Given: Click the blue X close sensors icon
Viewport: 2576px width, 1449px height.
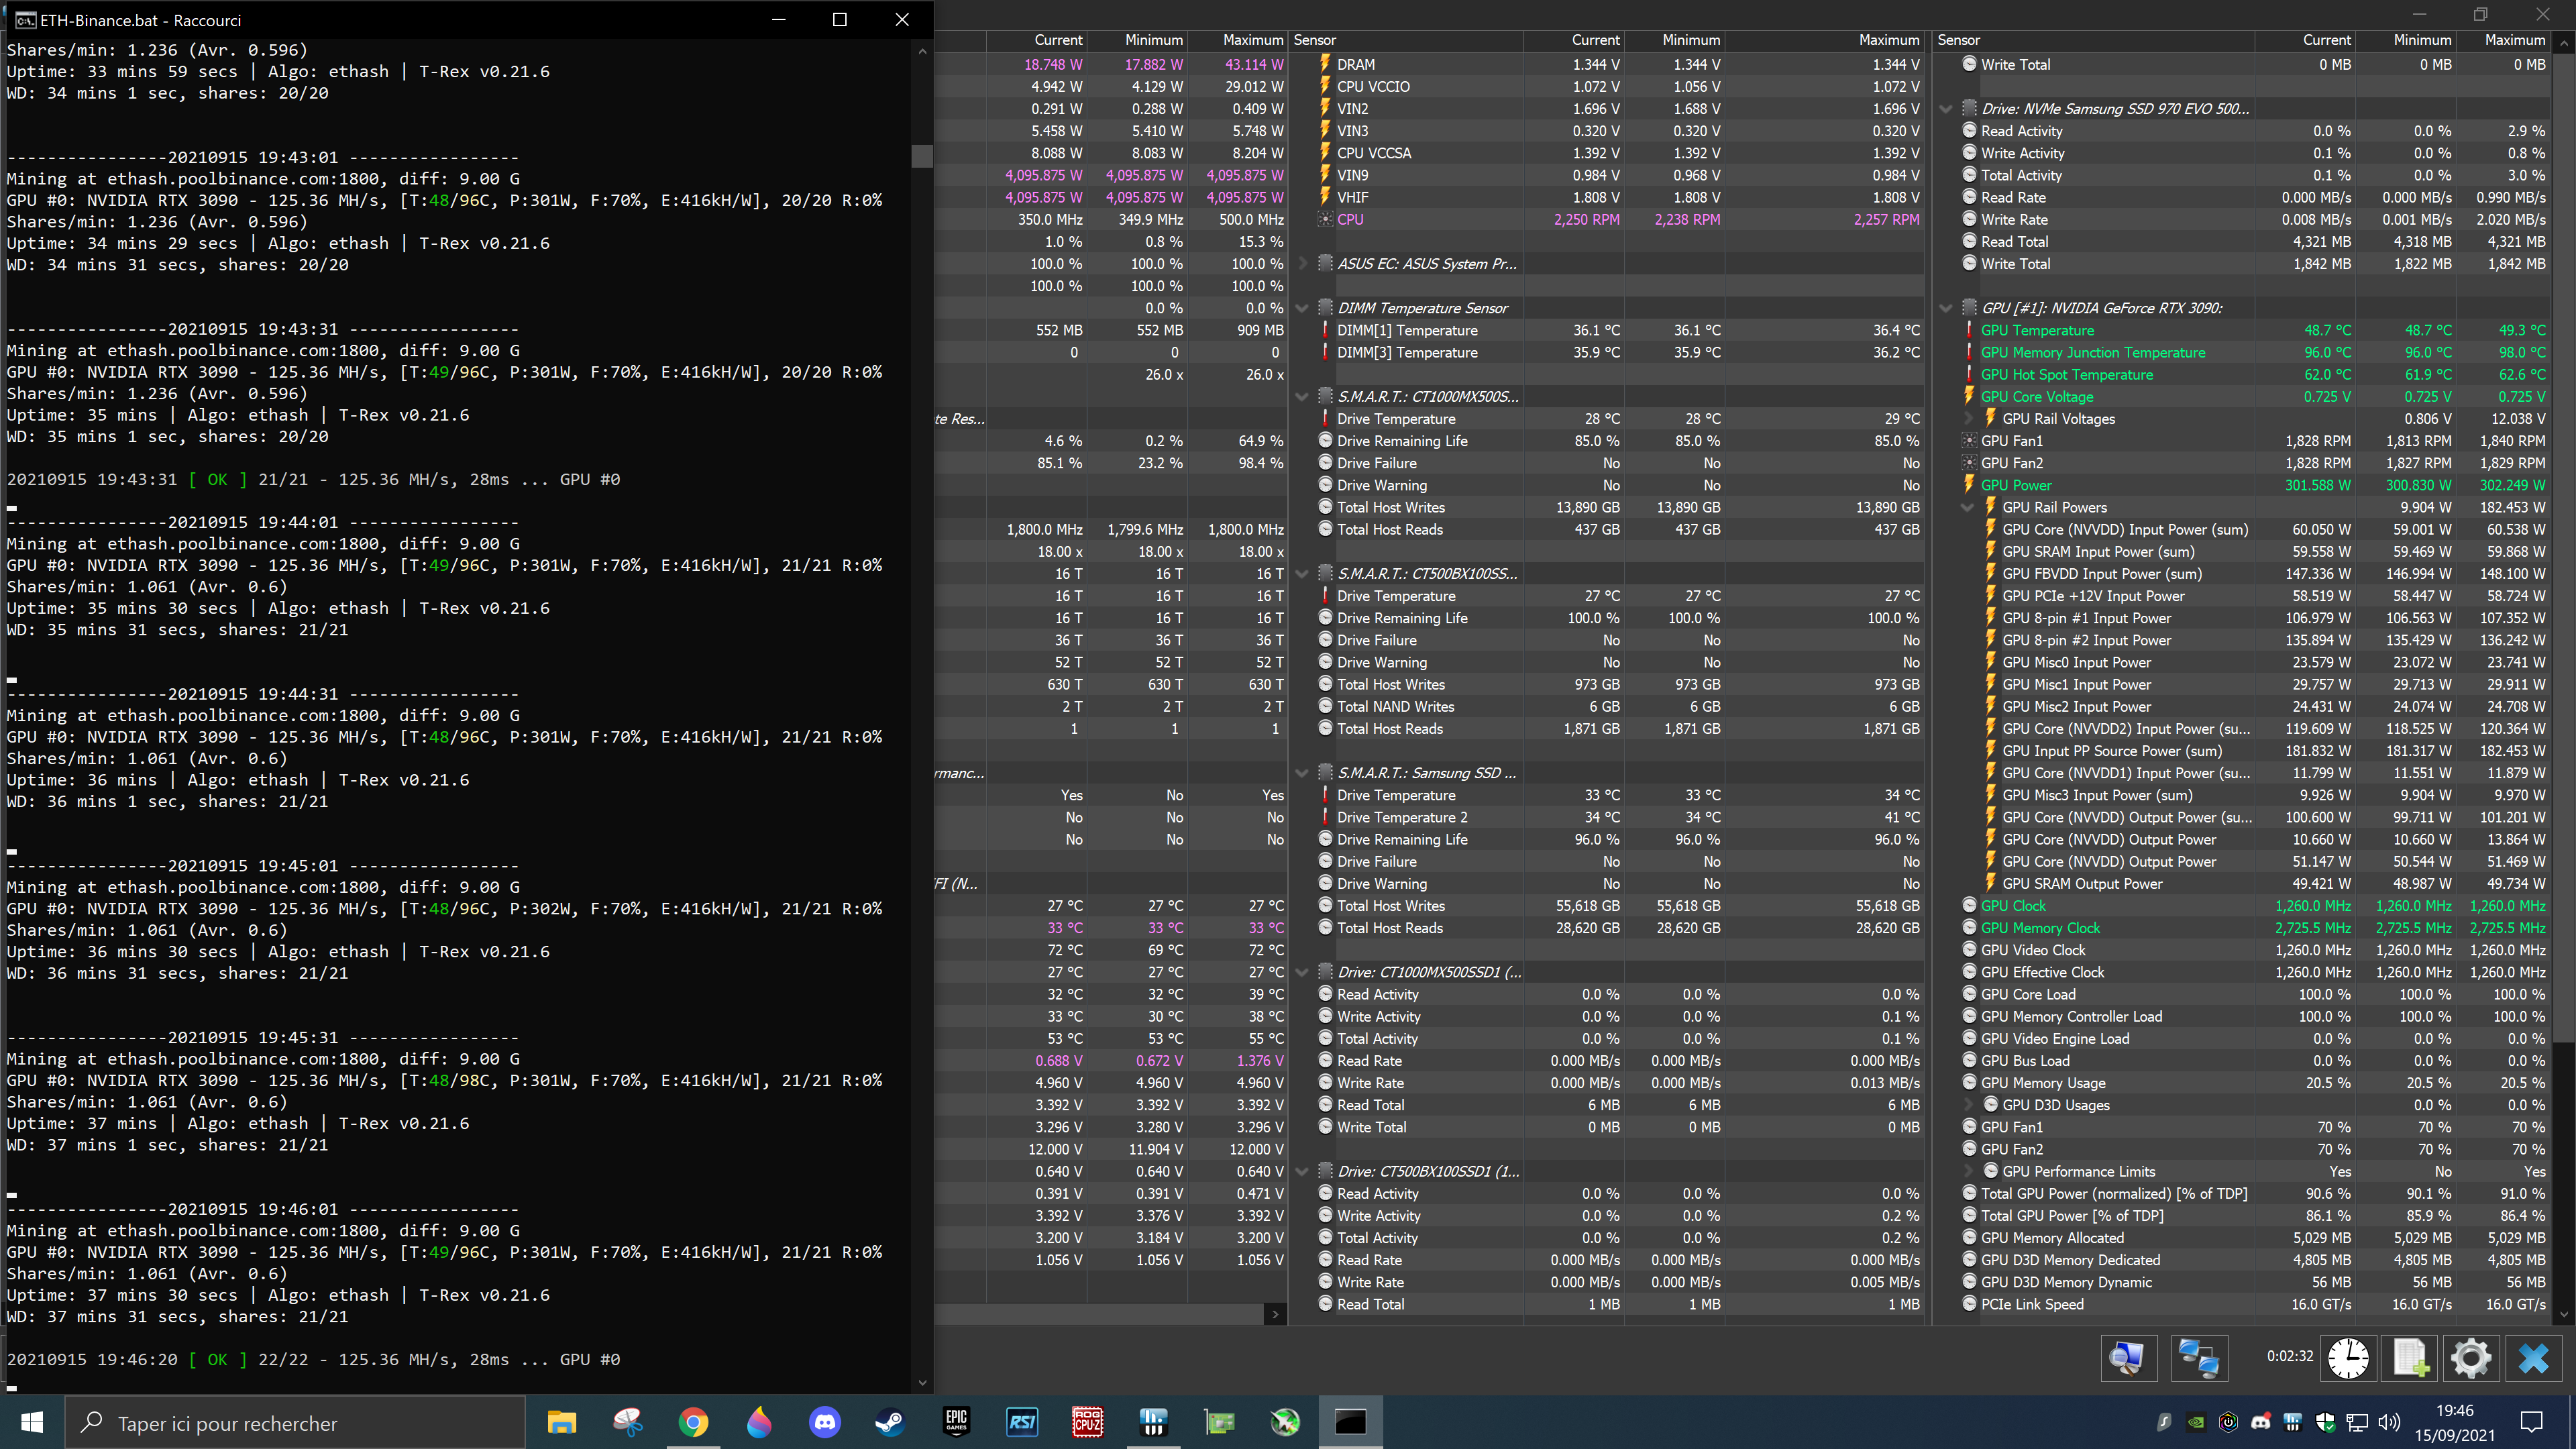Looking at the screenshot, I should tap(2533, 1357).
